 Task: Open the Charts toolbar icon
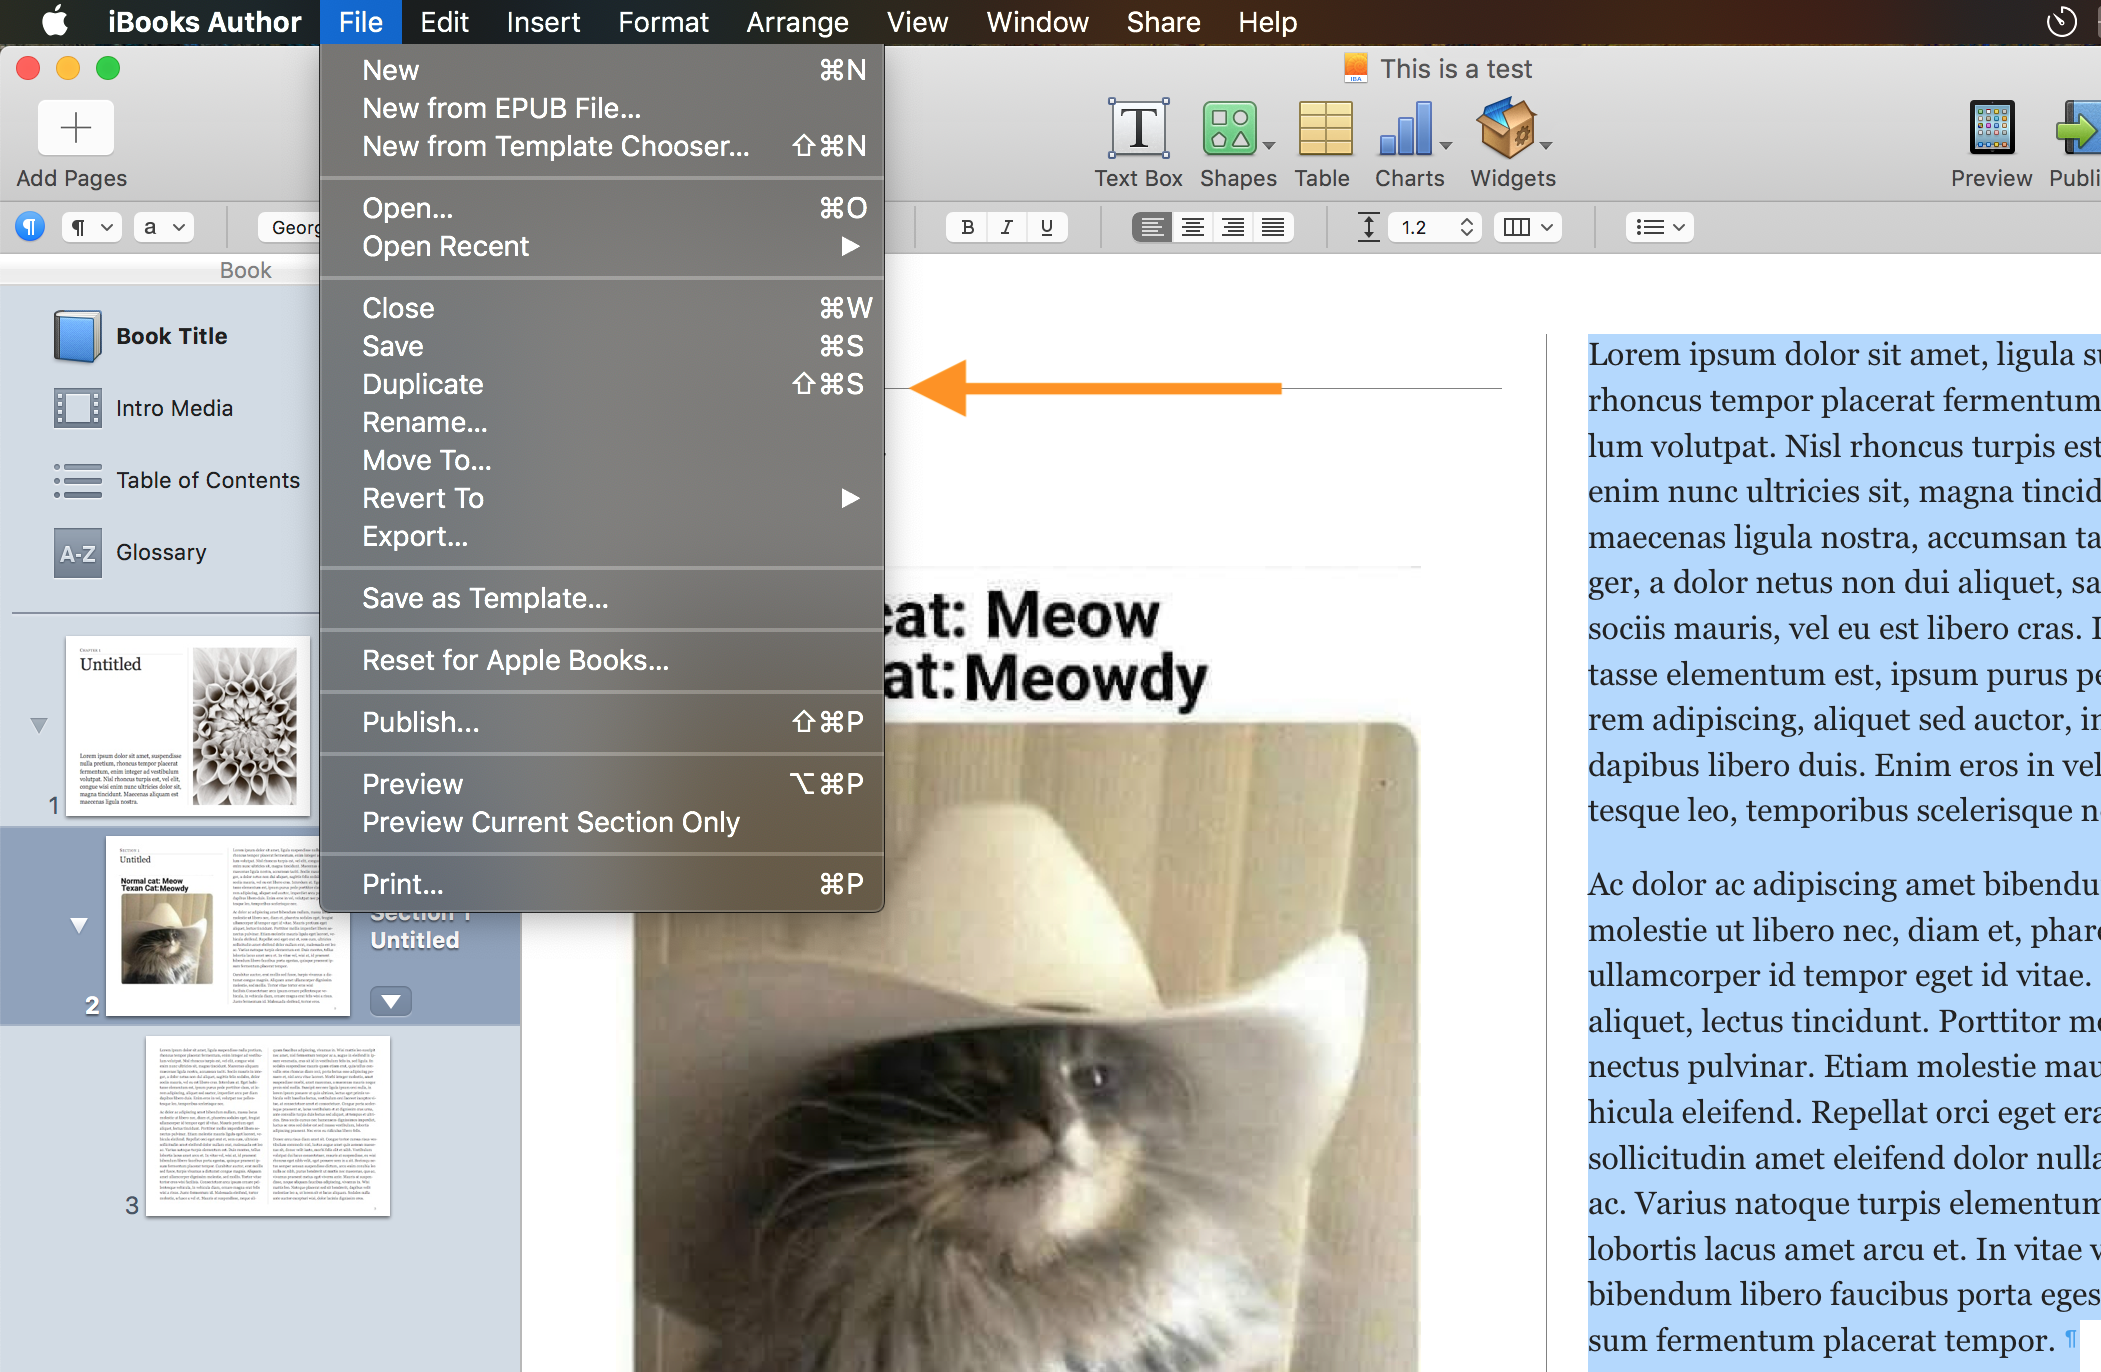coord(1406,128)
